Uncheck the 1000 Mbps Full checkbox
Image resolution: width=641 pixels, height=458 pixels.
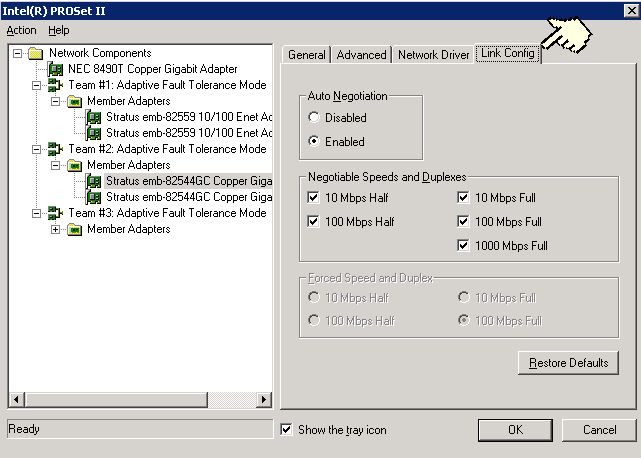click(x=463, y=245)
